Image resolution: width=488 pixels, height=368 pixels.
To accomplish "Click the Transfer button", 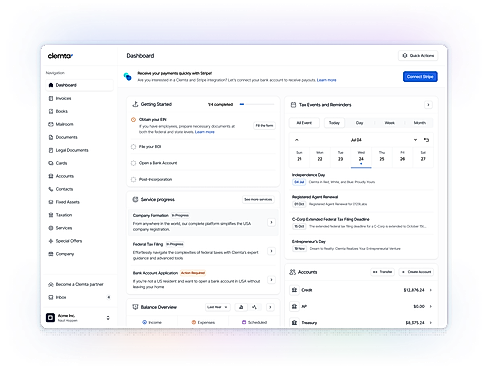I will pyautogui.click(x=382, y=272).
